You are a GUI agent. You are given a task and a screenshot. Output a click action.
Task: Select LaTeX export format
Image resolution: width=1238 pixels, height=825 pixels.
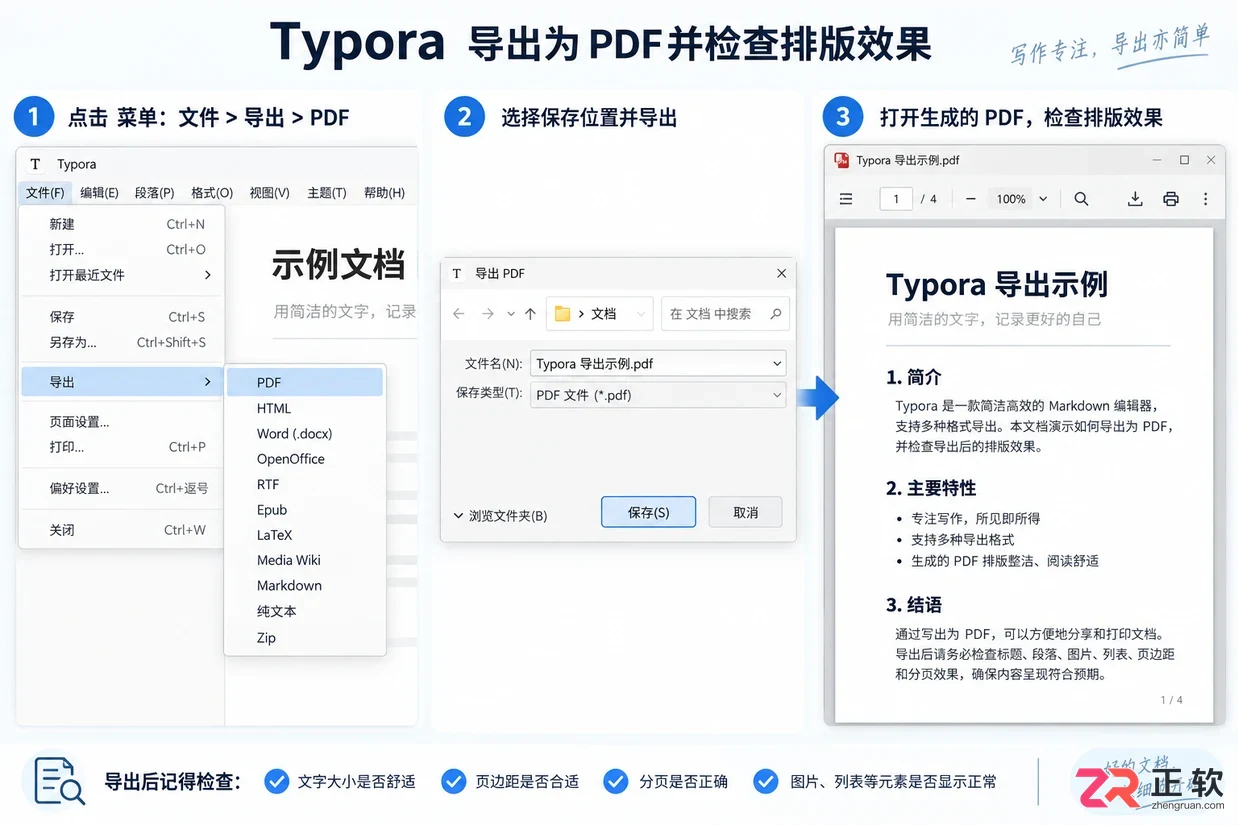click(x=305, y=535)
